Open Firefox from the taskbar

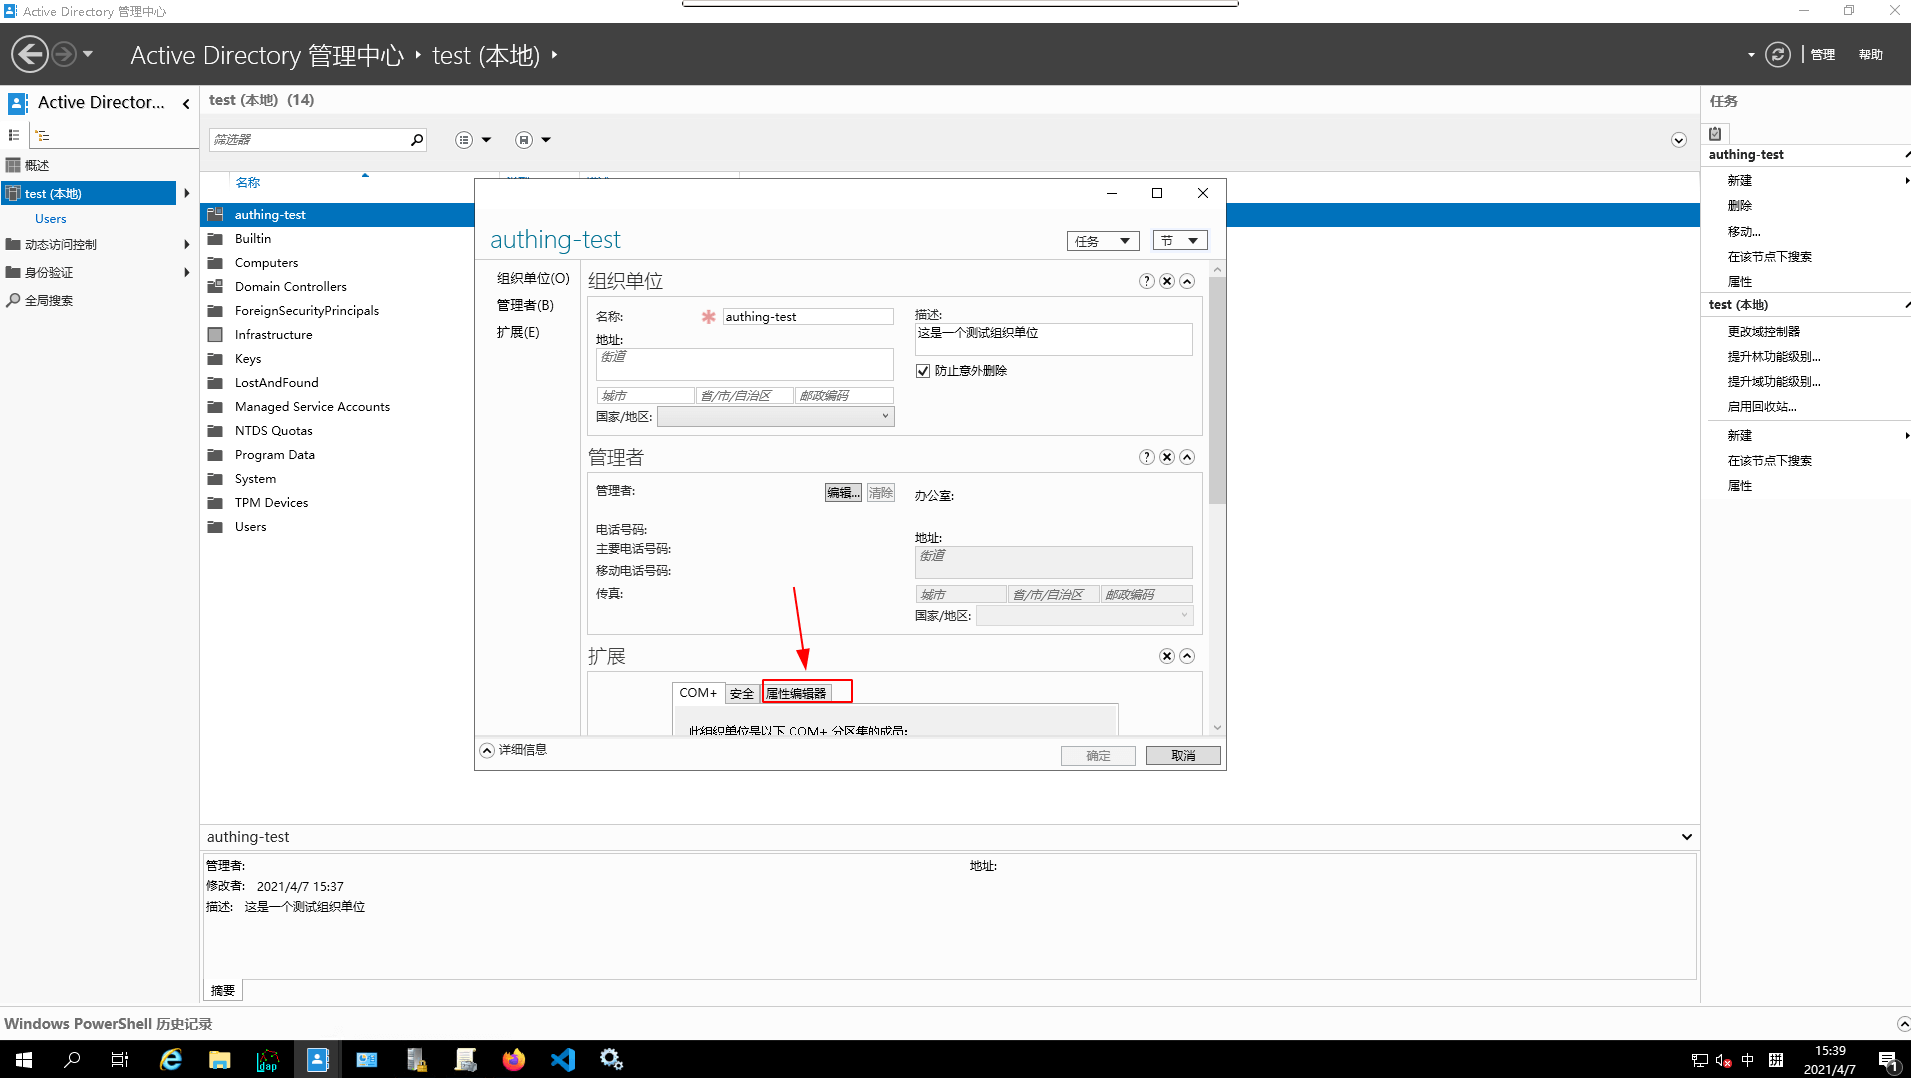pyautogui.click(x=514, y=1059)
